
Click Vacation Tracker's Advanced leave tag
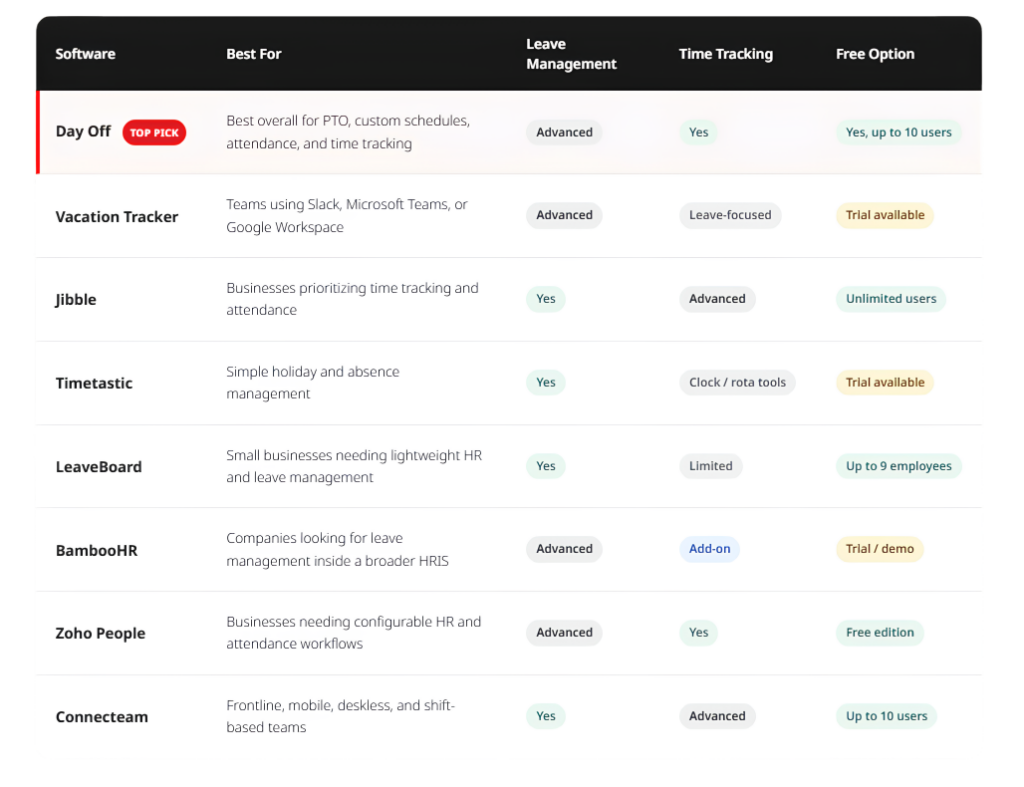click(564, 215)
